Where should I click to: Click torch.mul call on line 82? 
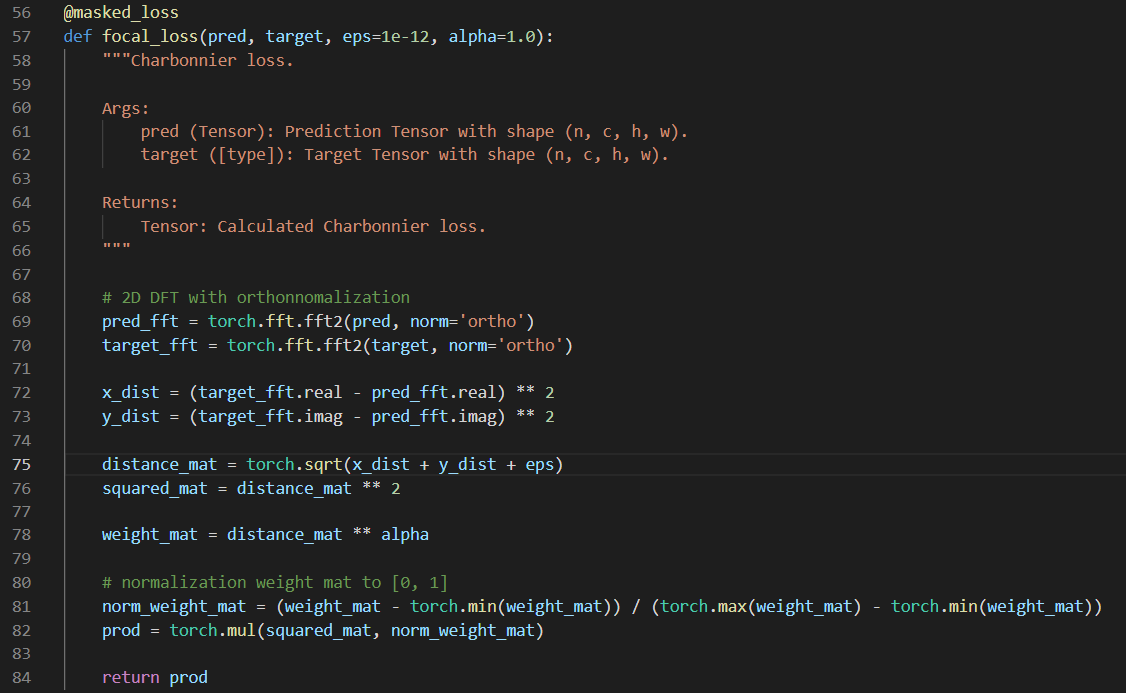pyautogui.click(x=213, y=631)
